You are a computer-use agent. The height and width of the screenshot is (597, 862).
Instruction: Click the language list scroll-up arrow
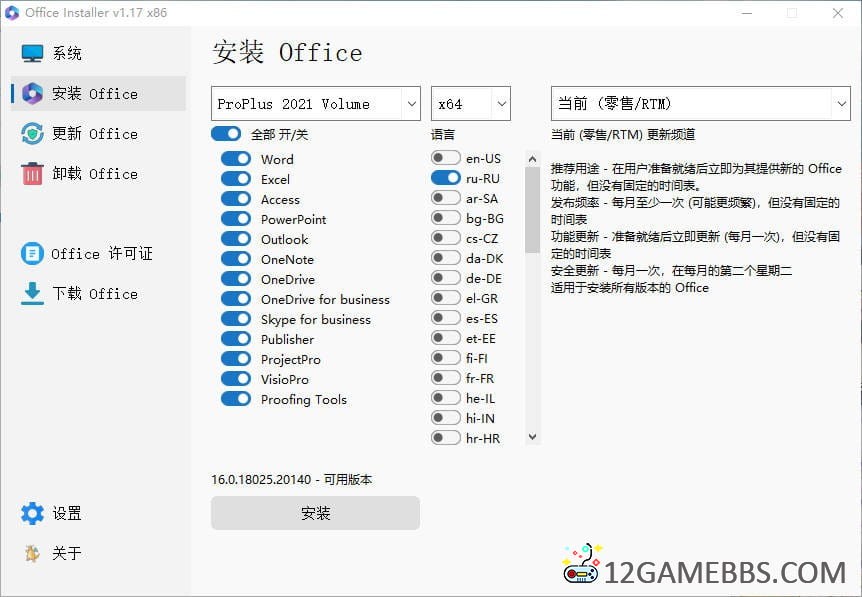coord(532,159)
